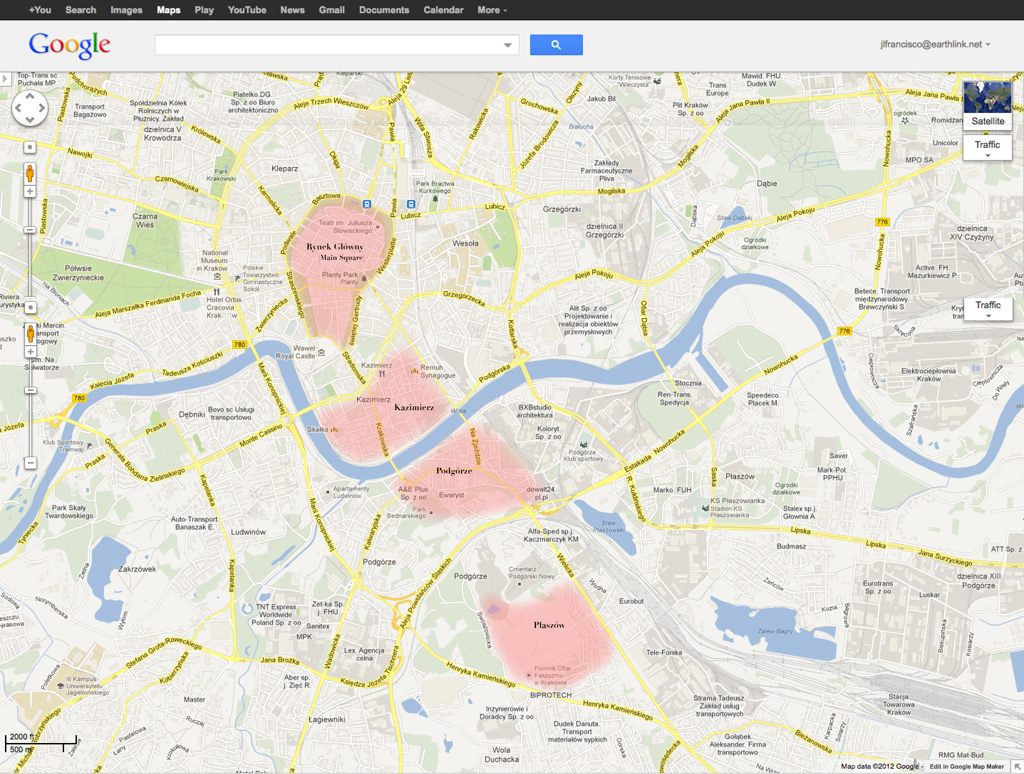Open Images in the top bar
This screenshot has width=1024, height=774.
[x=126, y=10]
